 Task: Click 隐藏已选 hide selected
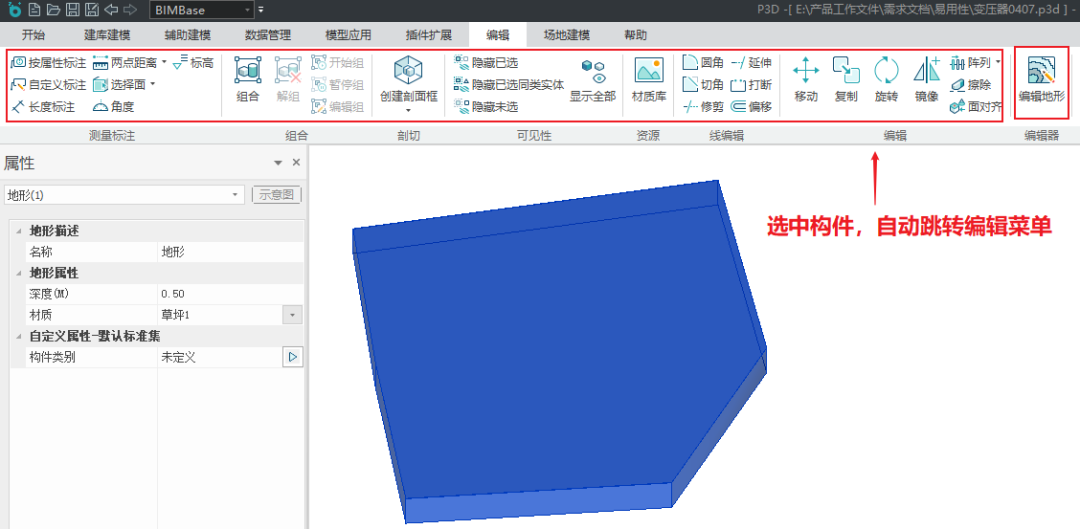[486, 63]
